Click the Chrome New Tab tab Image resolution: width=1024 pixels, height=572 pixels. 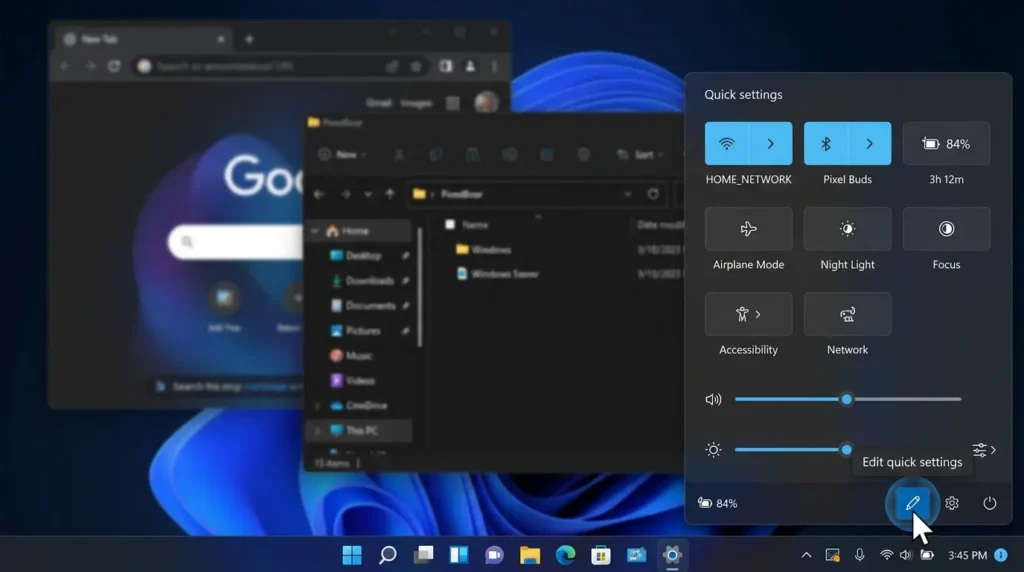click(145, 39)
